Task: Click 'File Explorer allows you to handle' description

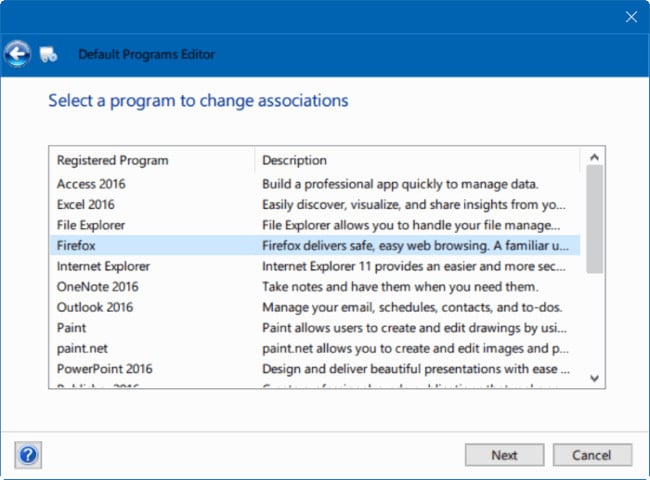Action: [411, 225]
